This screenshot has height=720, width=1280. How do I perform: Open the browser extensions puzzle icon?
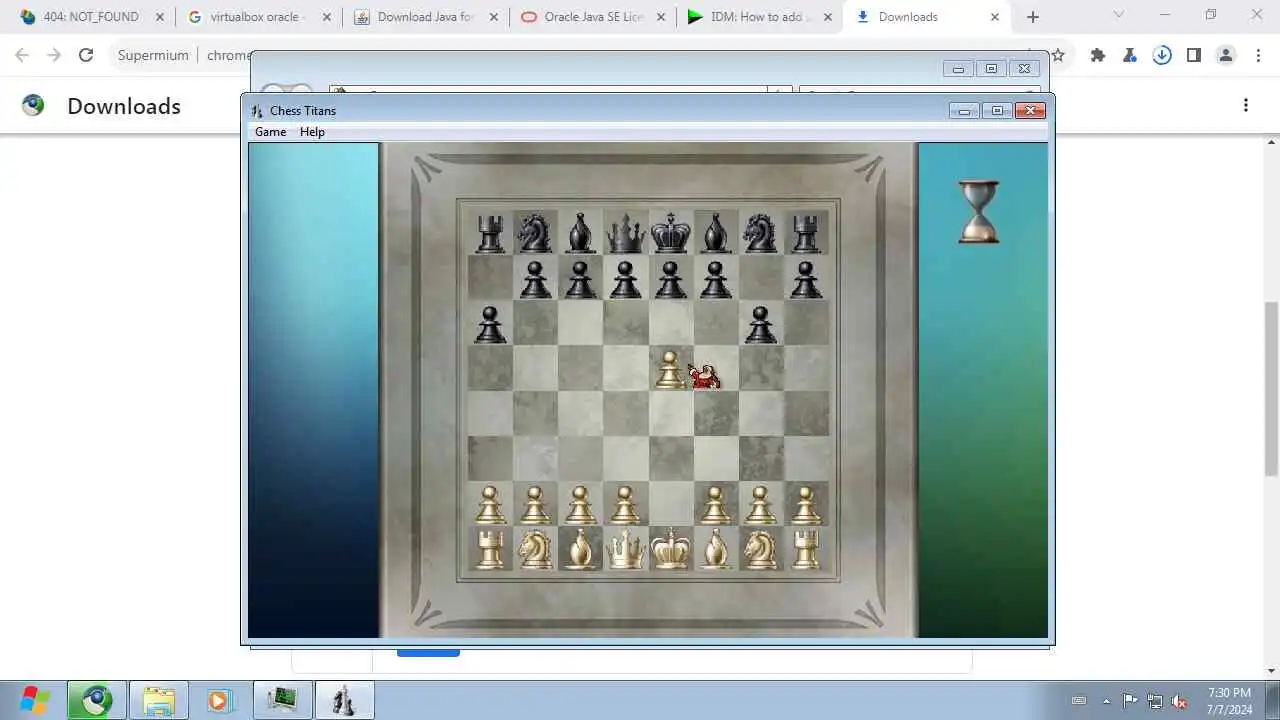click(x=1098, y=55)
